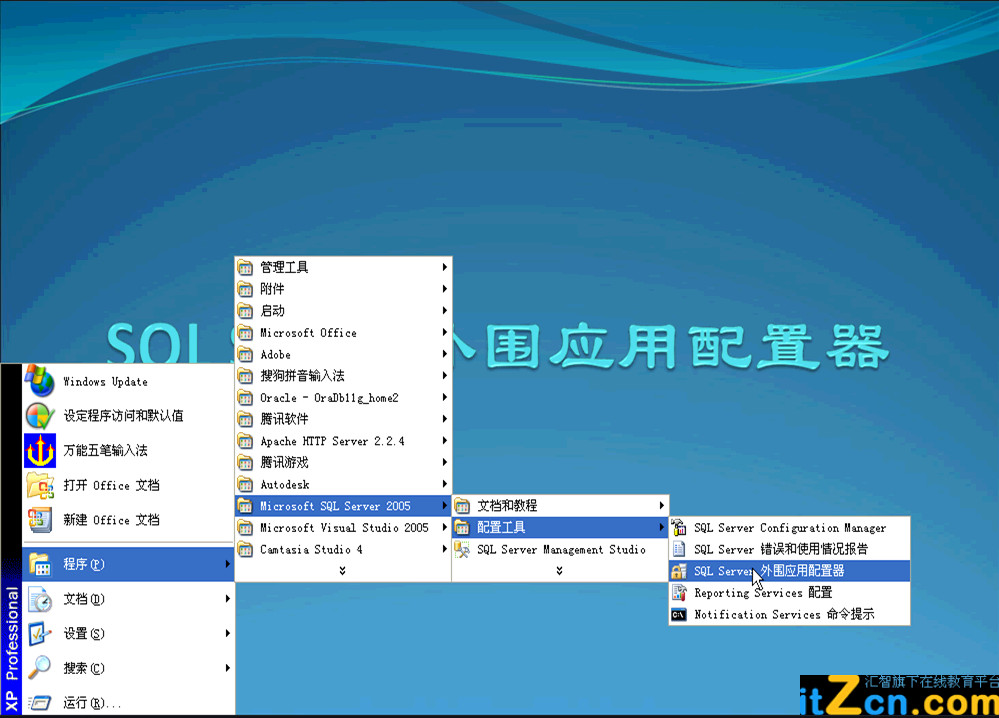Expand the 文档(D) submenu arrow
The image size is (999, 718).
click(227, 599)
